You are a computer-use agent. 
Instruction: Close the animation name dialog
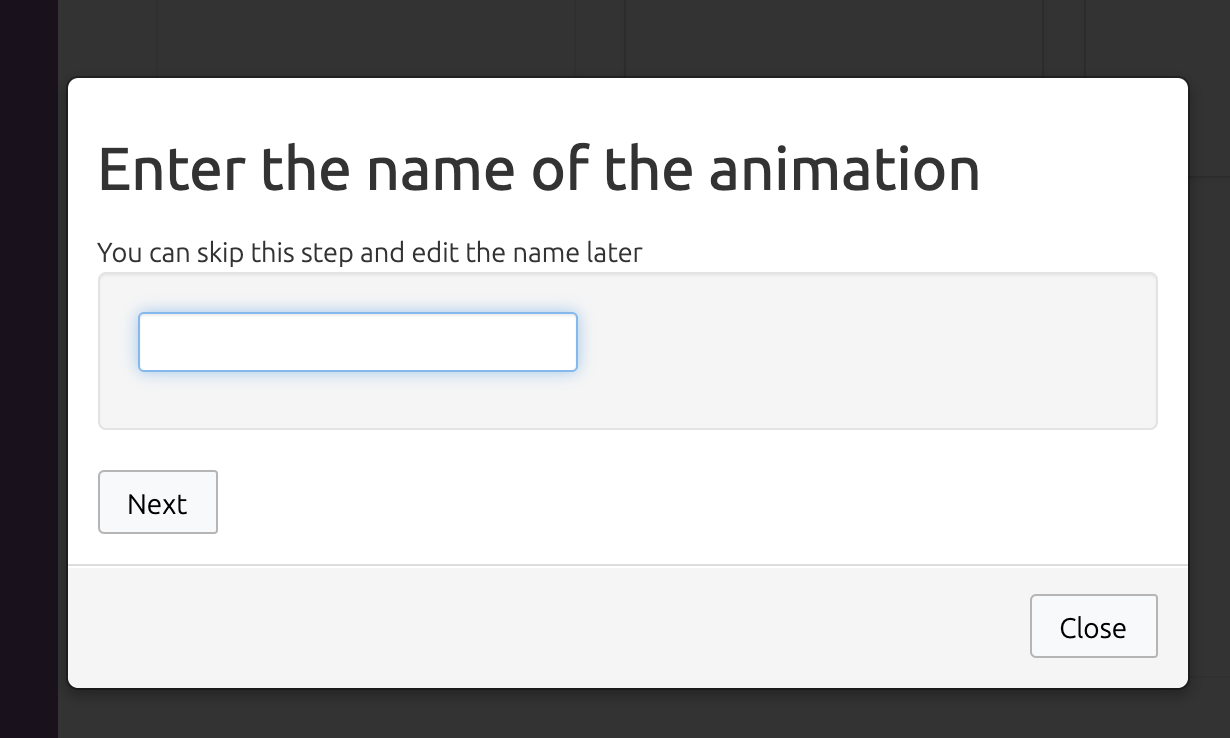pos(1093,626)
